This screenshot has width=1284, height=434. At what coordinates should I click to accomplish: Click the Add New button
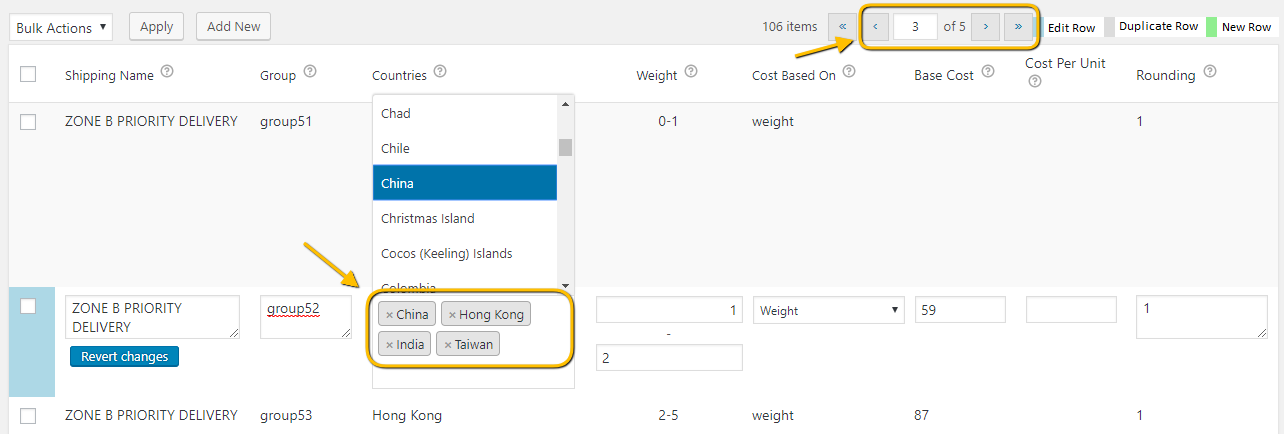click(x=233, y=27)
